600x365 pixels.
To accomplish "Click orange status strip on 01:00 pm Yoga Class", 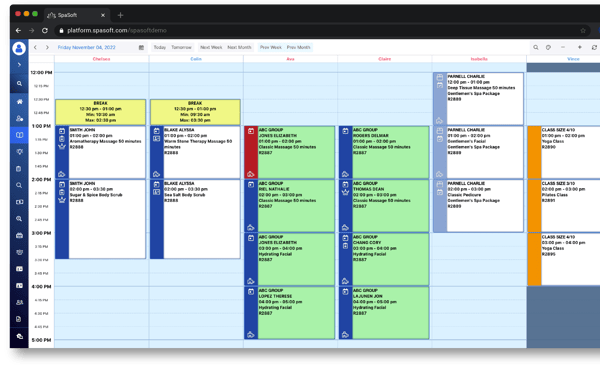I will (x=534, y=152).
